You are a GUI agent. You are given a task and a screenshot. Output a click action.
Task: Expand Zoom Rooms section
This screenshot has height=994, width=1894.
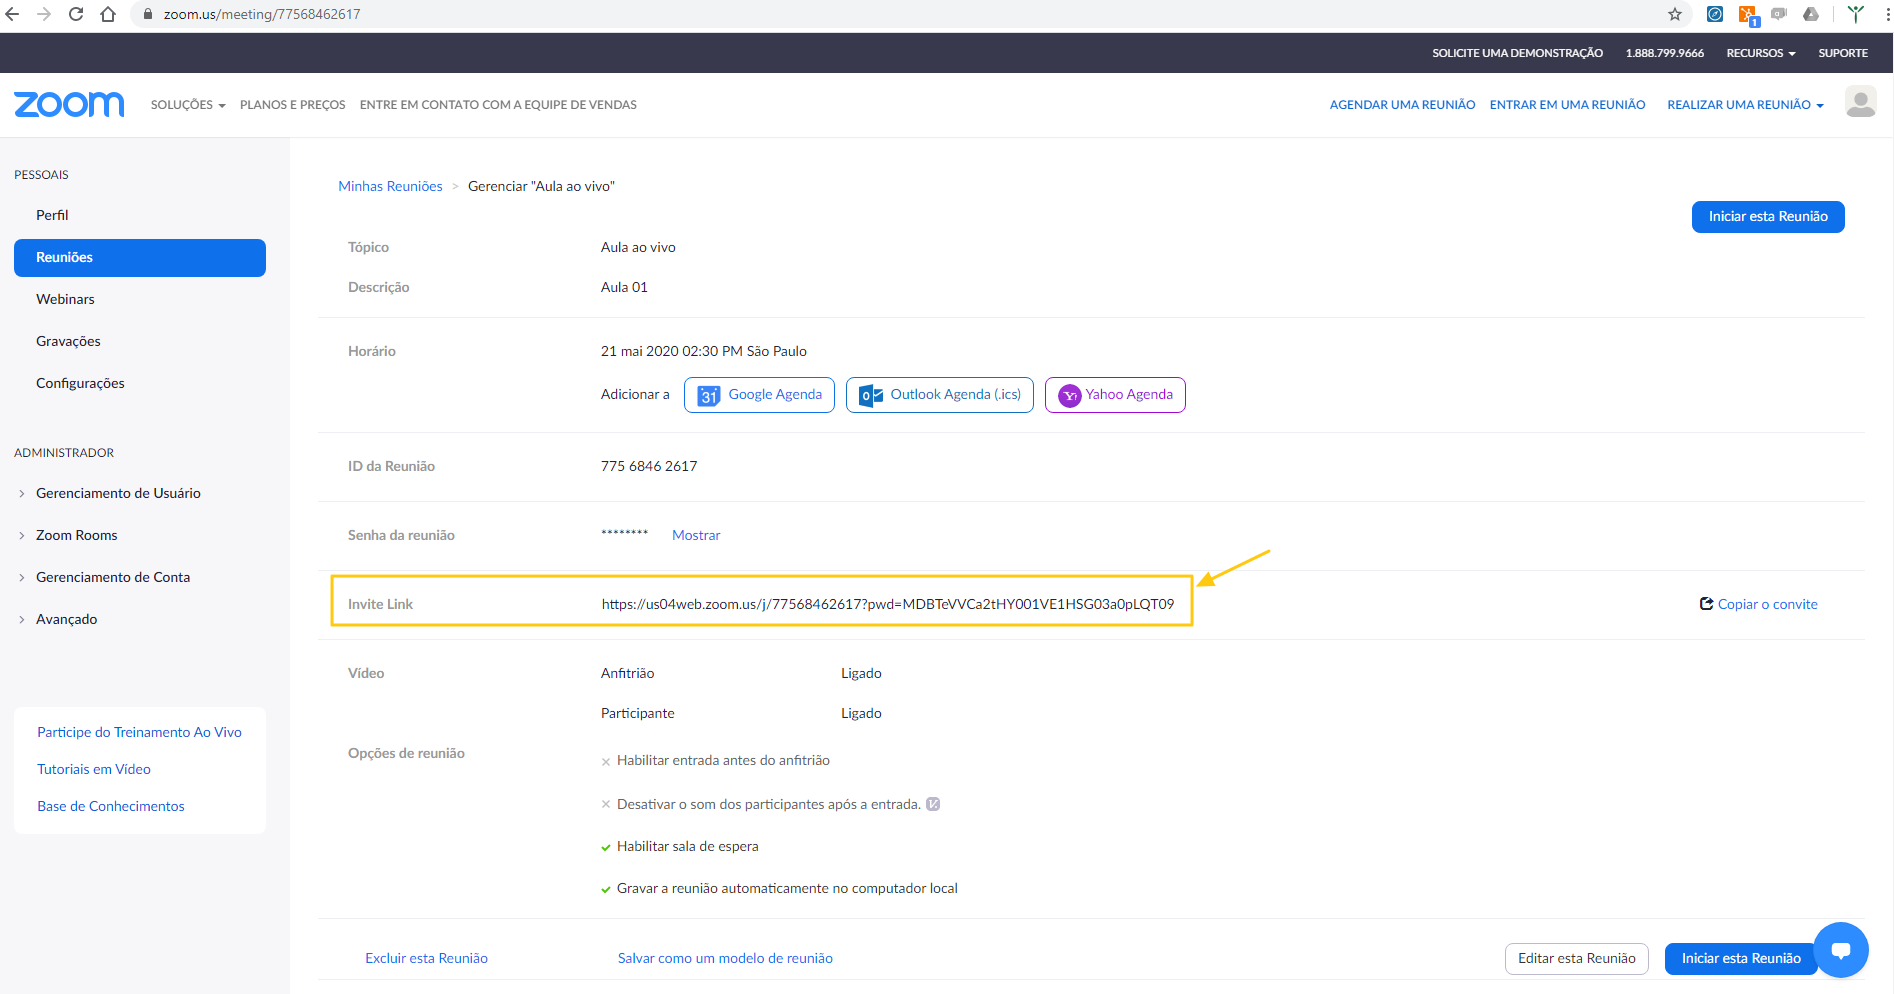tap(76, 535)
